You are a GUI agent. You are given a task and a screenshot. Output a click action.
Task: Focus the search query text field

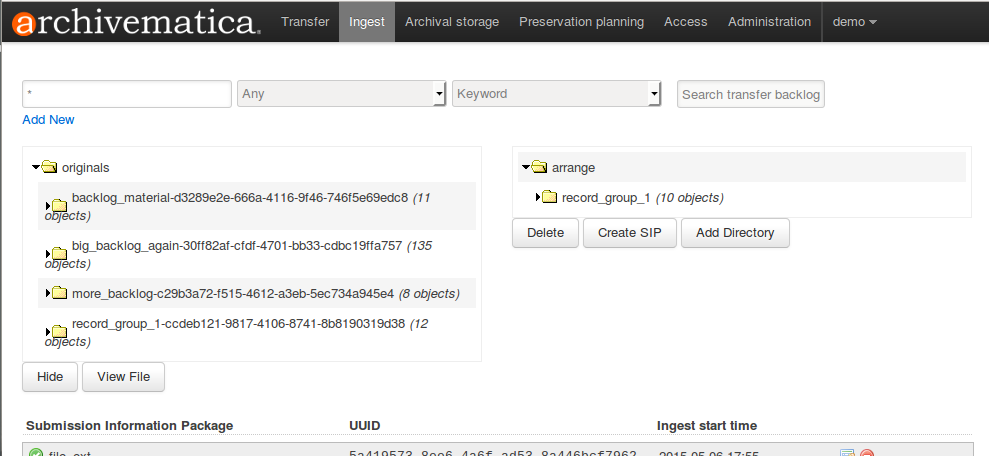coord(127,94)
